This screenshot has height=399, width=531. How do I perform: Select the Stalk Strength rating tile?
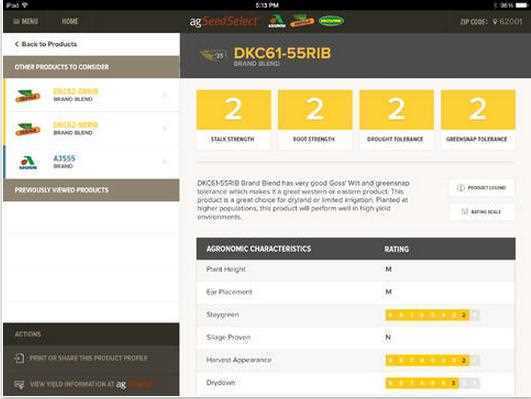[234, 119]
